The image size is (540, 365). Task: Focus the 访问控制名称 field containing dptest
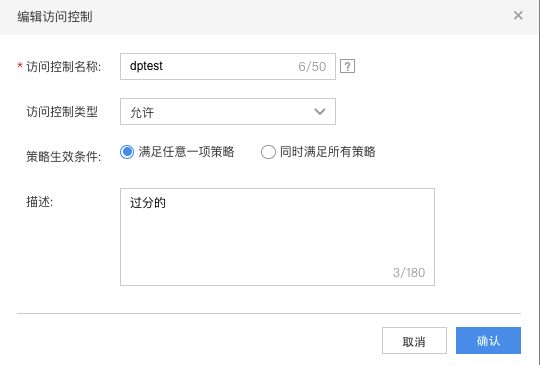point(228,66)
